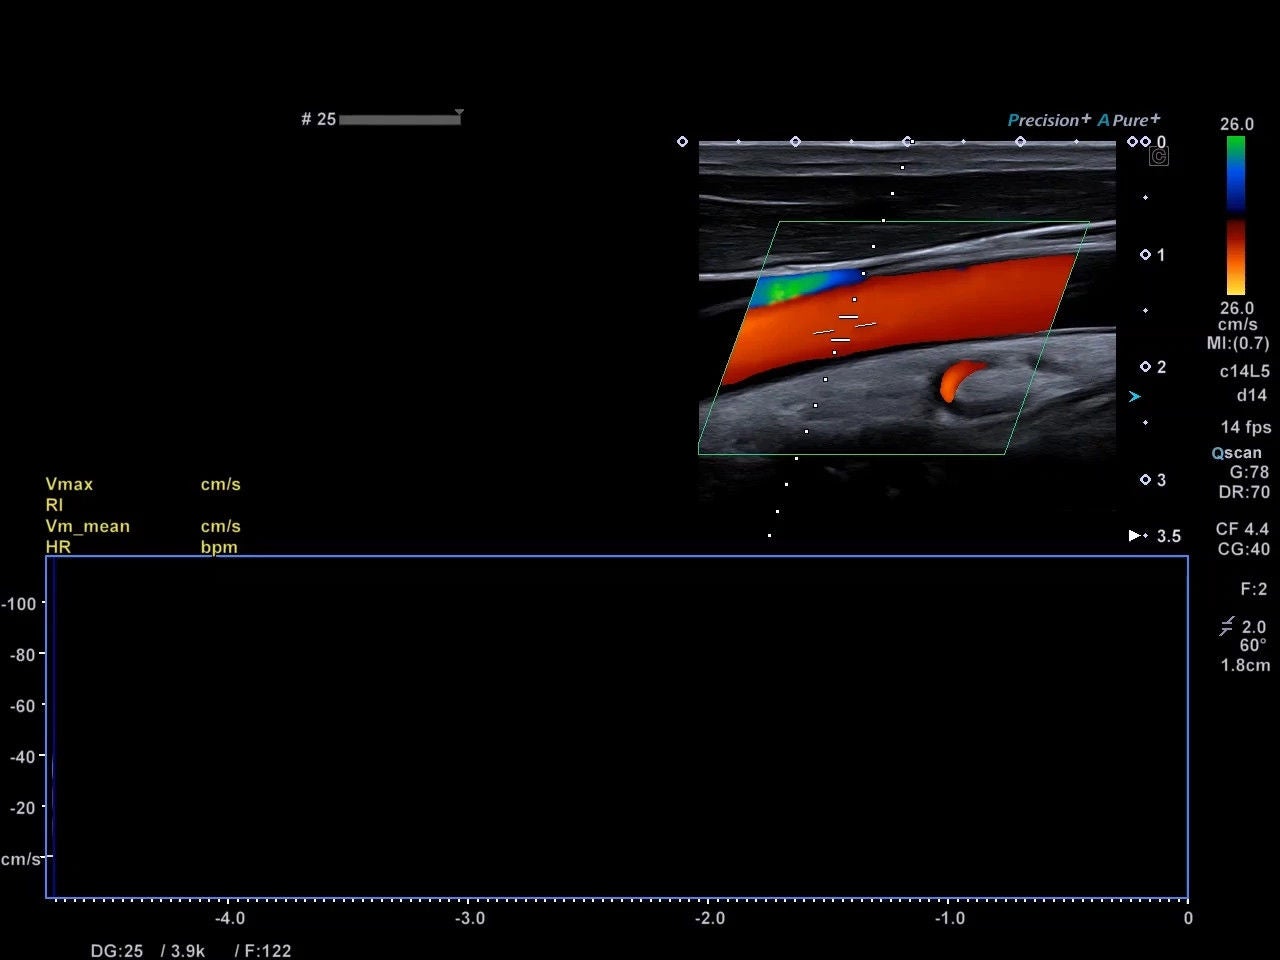Click the Precision+ imaging mode label
This screenshot has height=960, width=1280.
click(1049, 120)
